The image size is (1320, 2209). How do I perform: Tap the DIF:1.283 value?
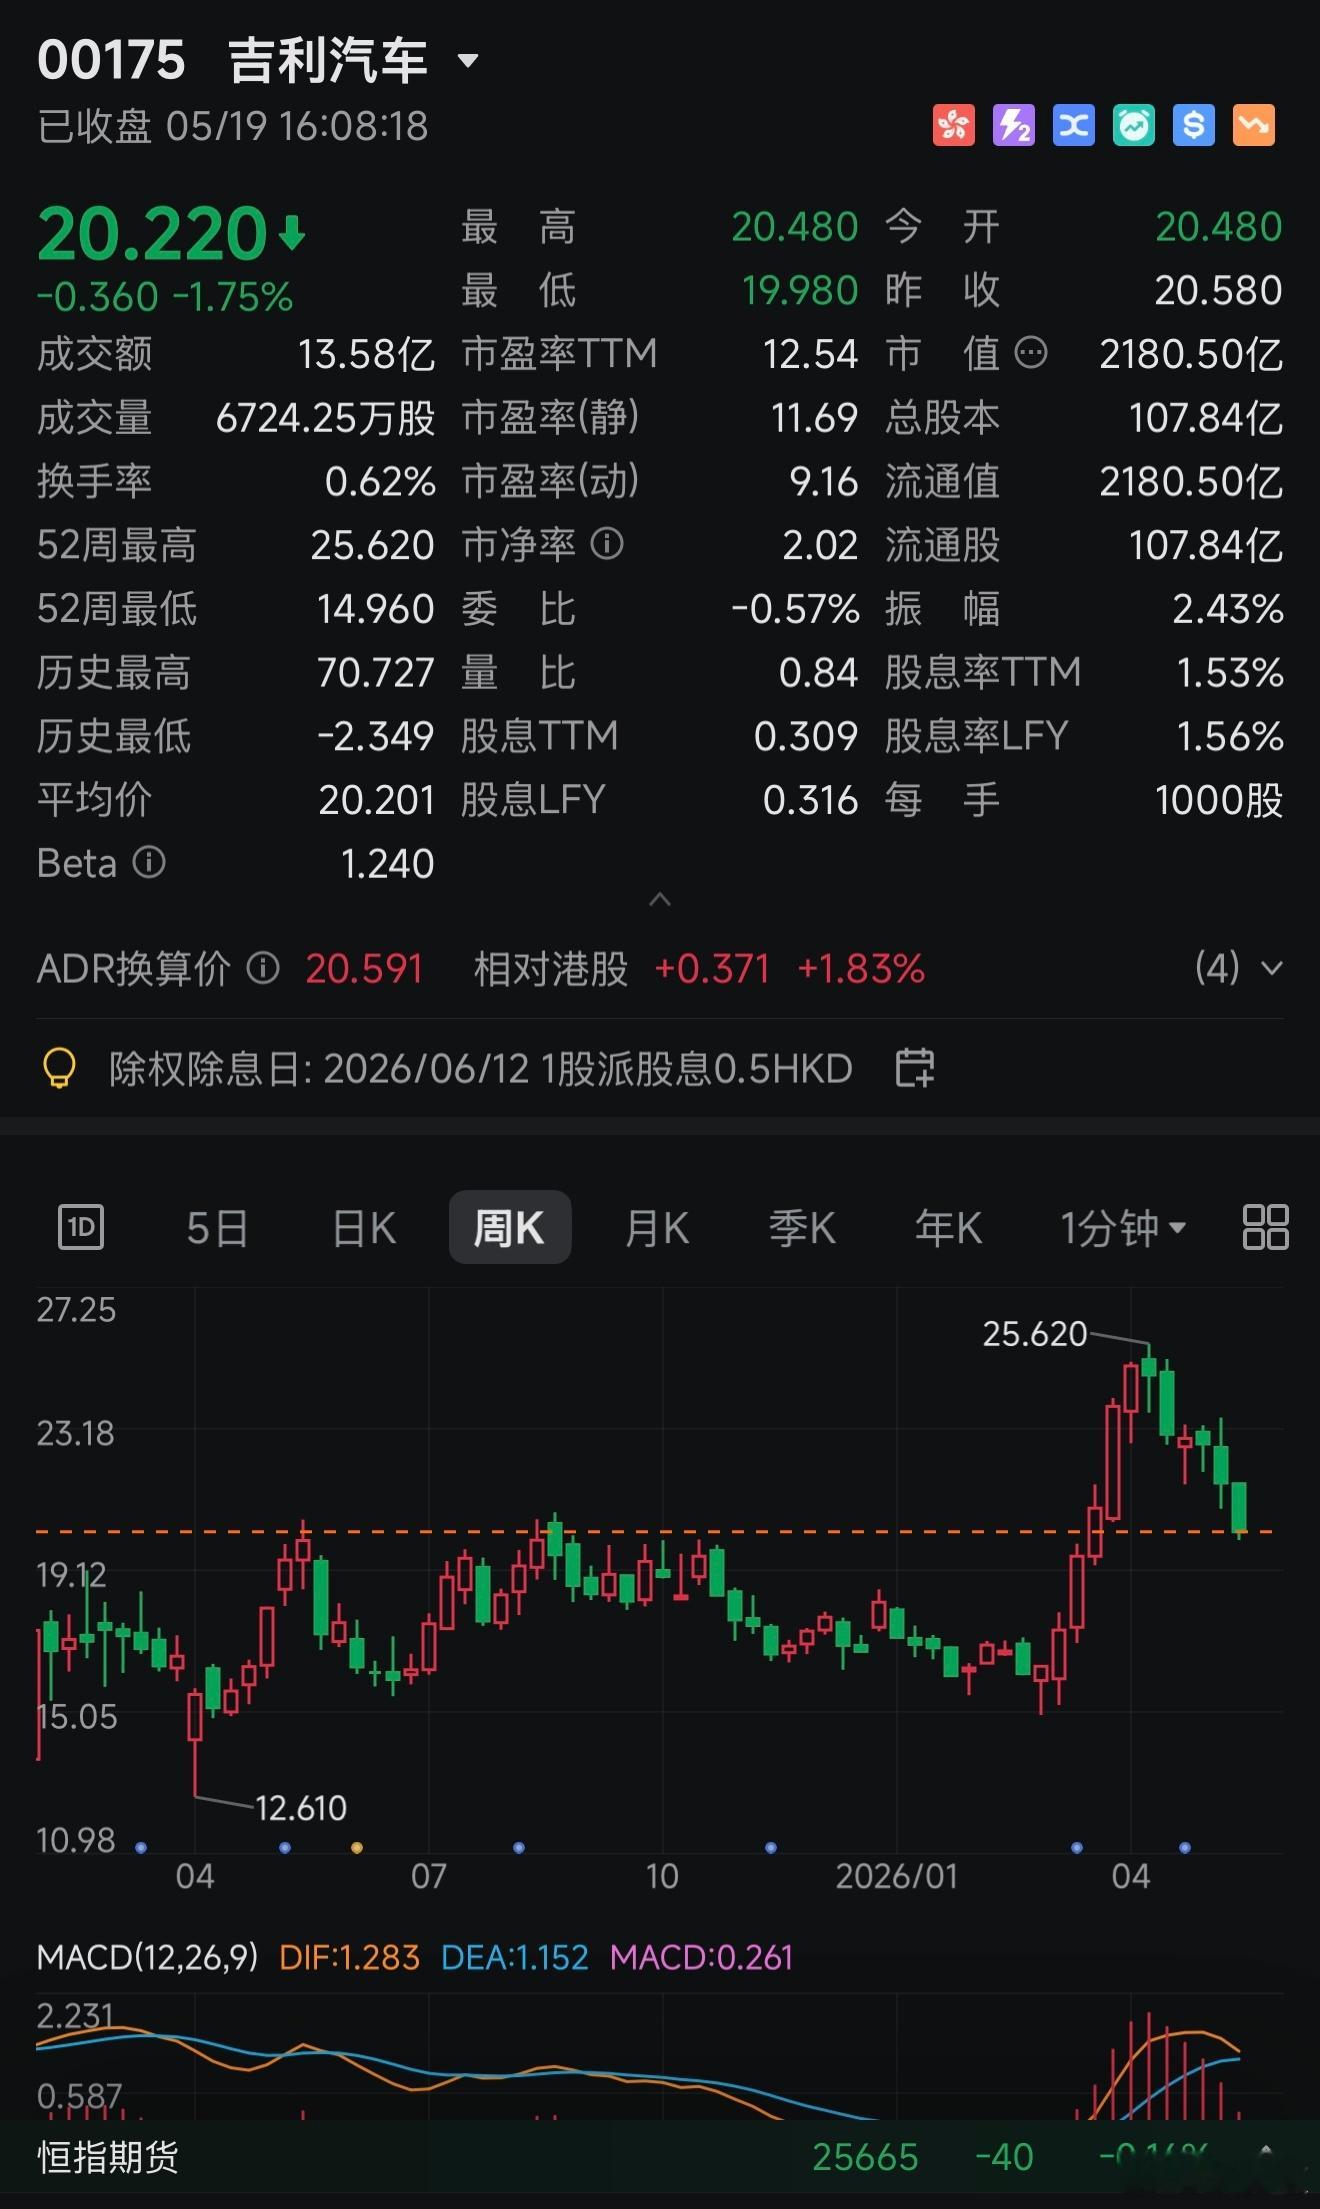(x=349, y=1957)
